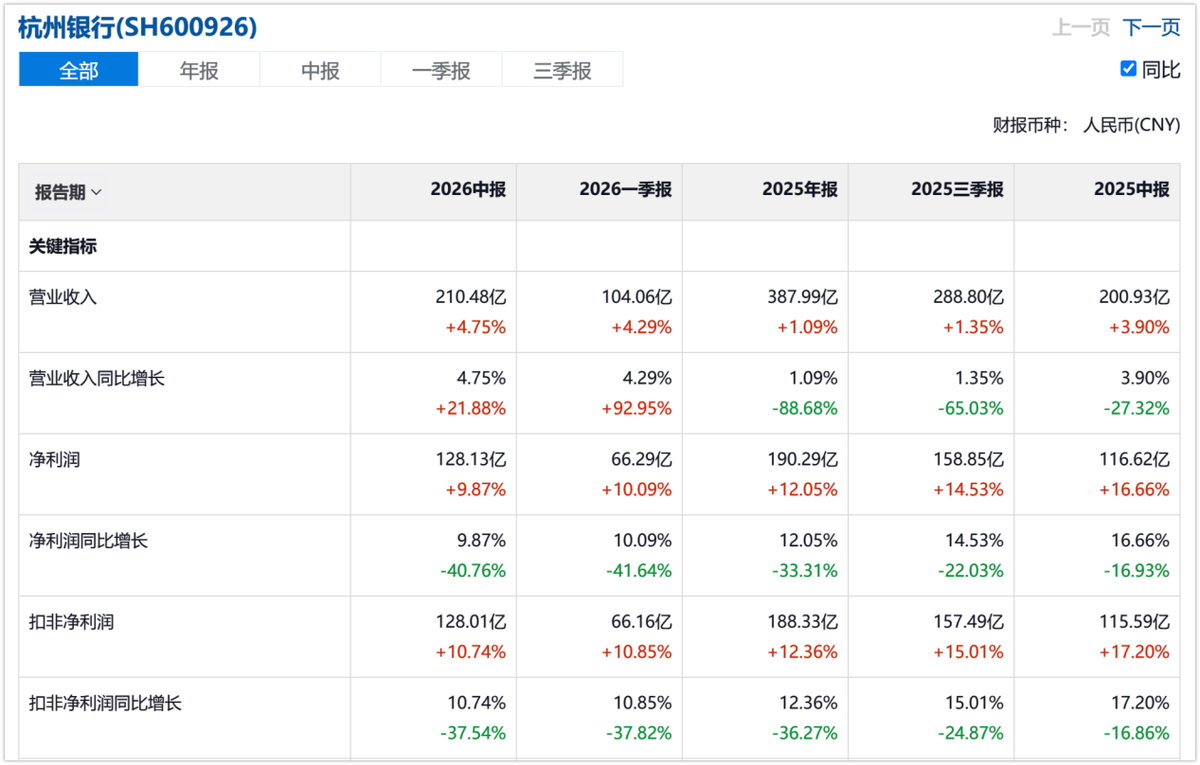
Task: Switch to the 中报 tab
Action: tap(320, 70)
